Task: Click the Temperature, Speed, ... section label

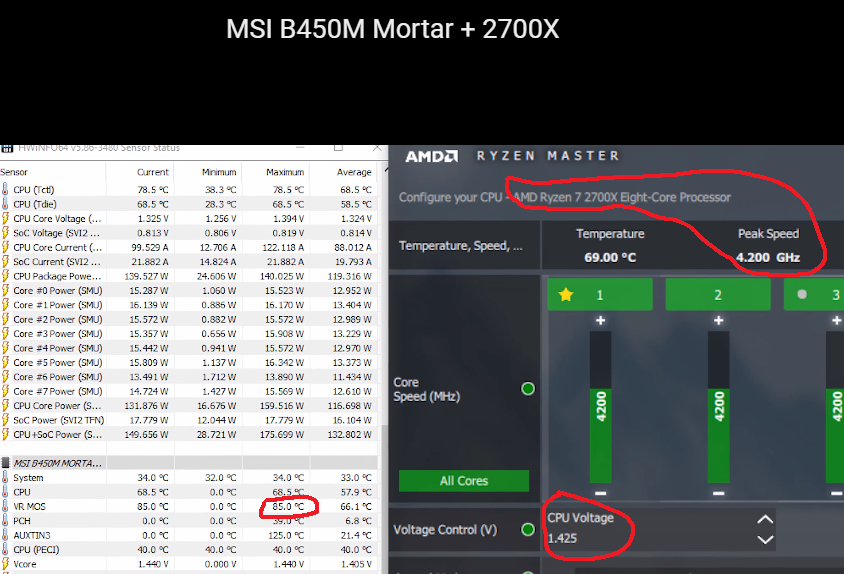Action: click(460, 246)
